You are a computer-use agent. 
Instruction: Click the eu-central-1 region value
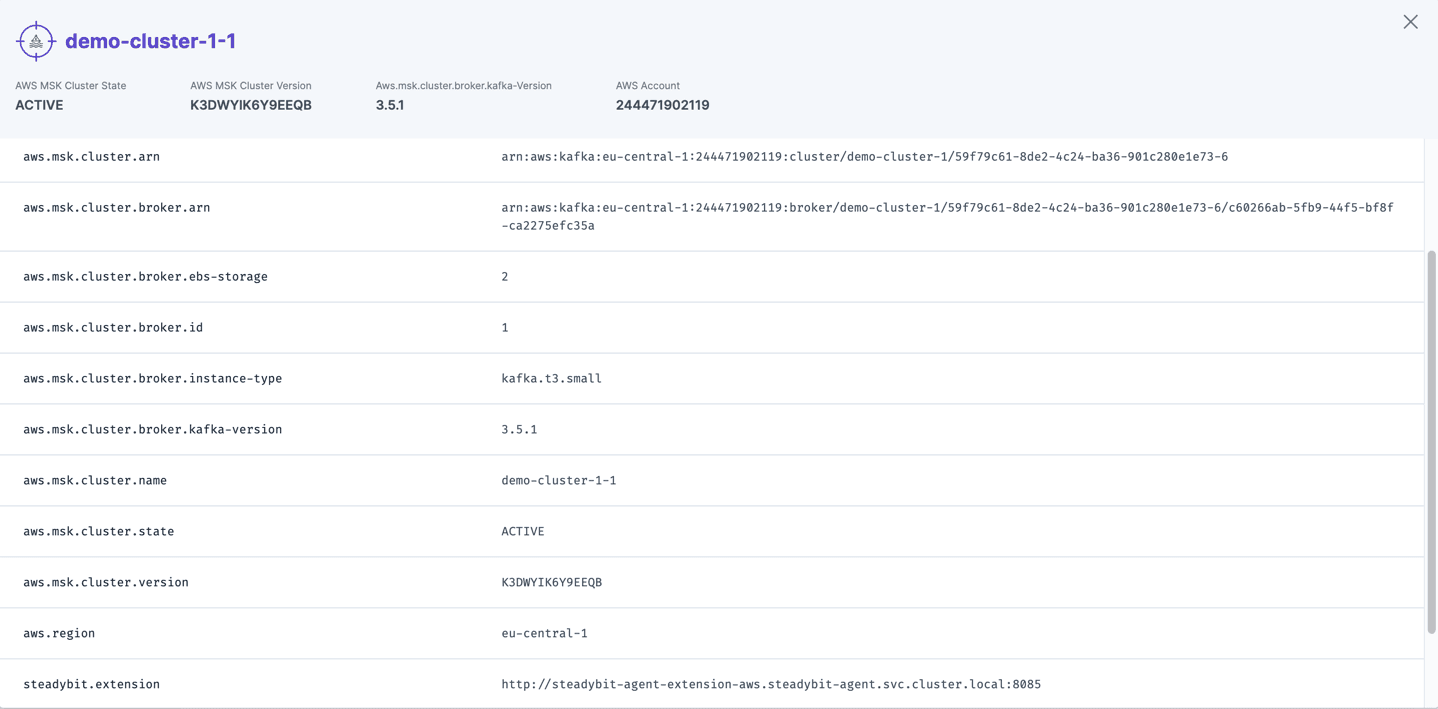[x=544, y=633]
